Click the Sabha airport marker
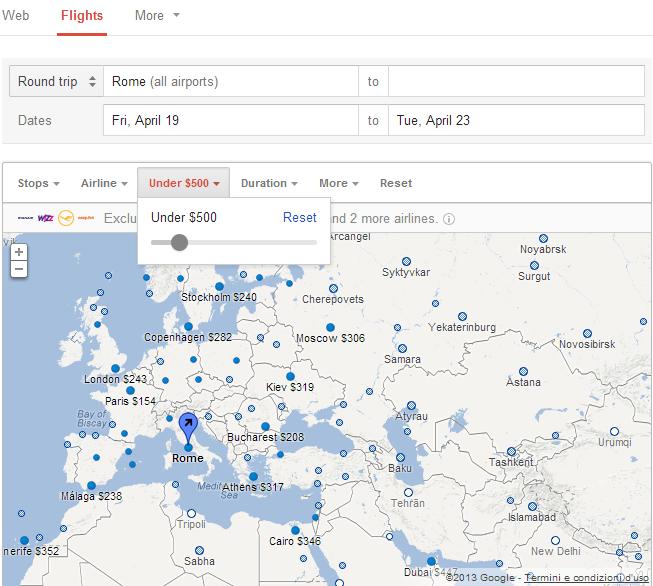This screenshot has width=653, height=586. (x=199, y=551)
